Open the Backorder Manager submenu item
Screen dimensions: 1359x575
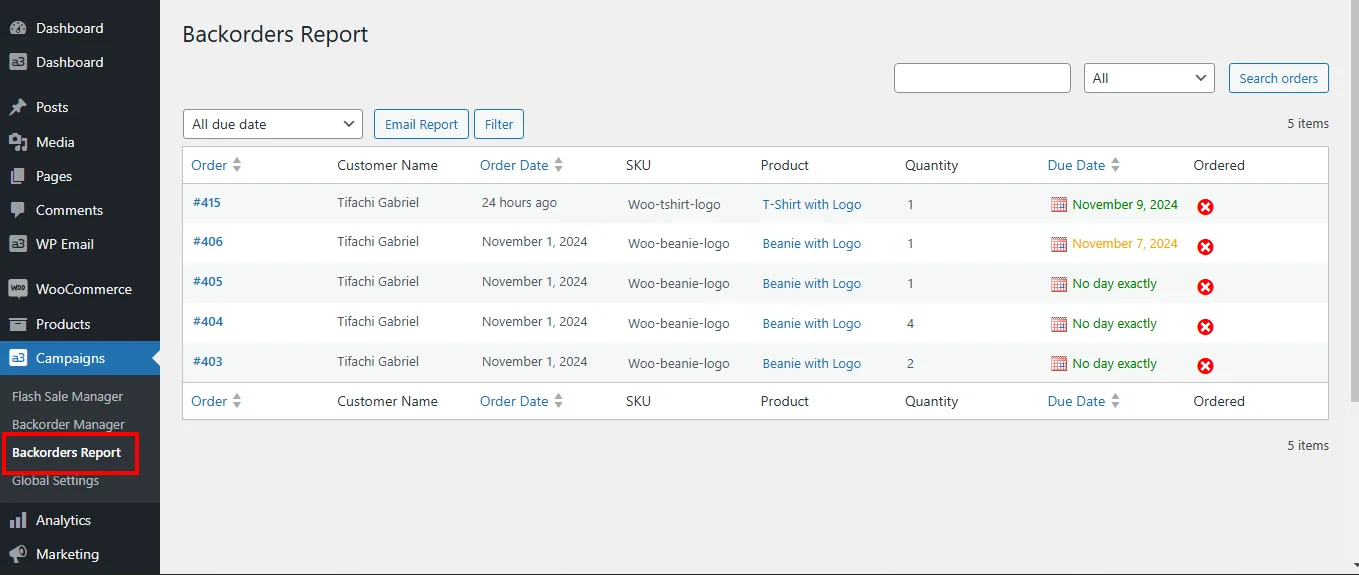68,424
